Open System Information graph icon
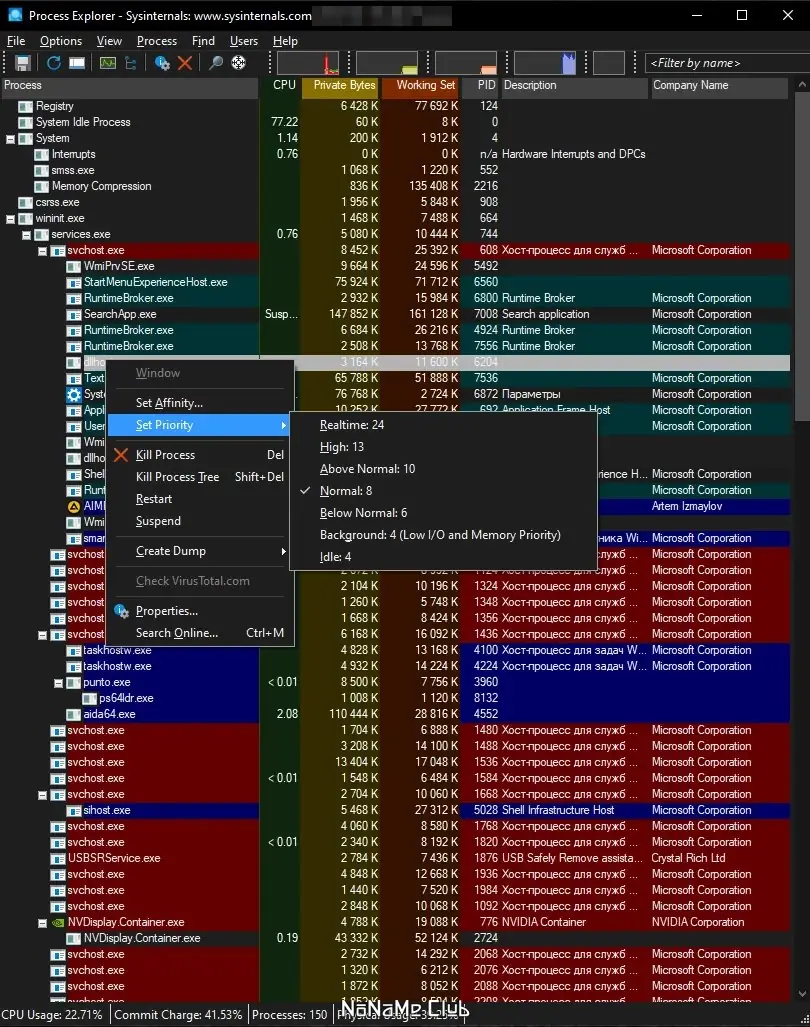The width and height of the screenshot is (810, 1027). (x=108, y=63)
